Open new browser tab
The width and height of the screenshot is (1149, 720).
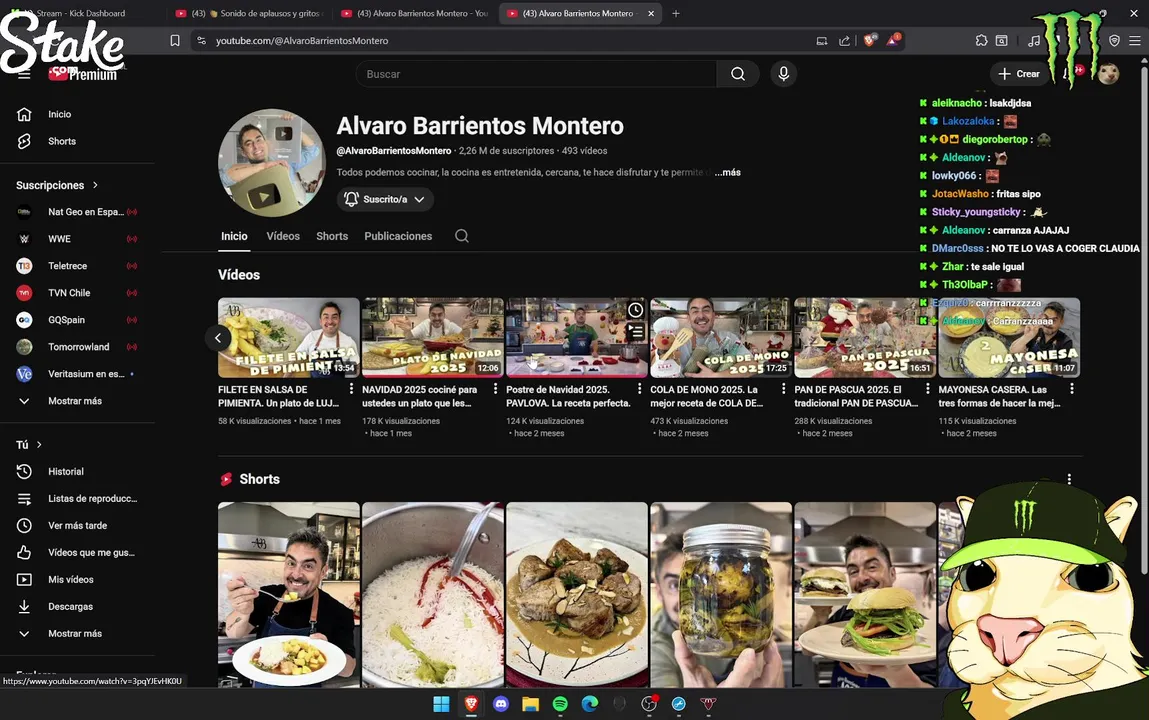pyautogui.click(x=676, y=13)
